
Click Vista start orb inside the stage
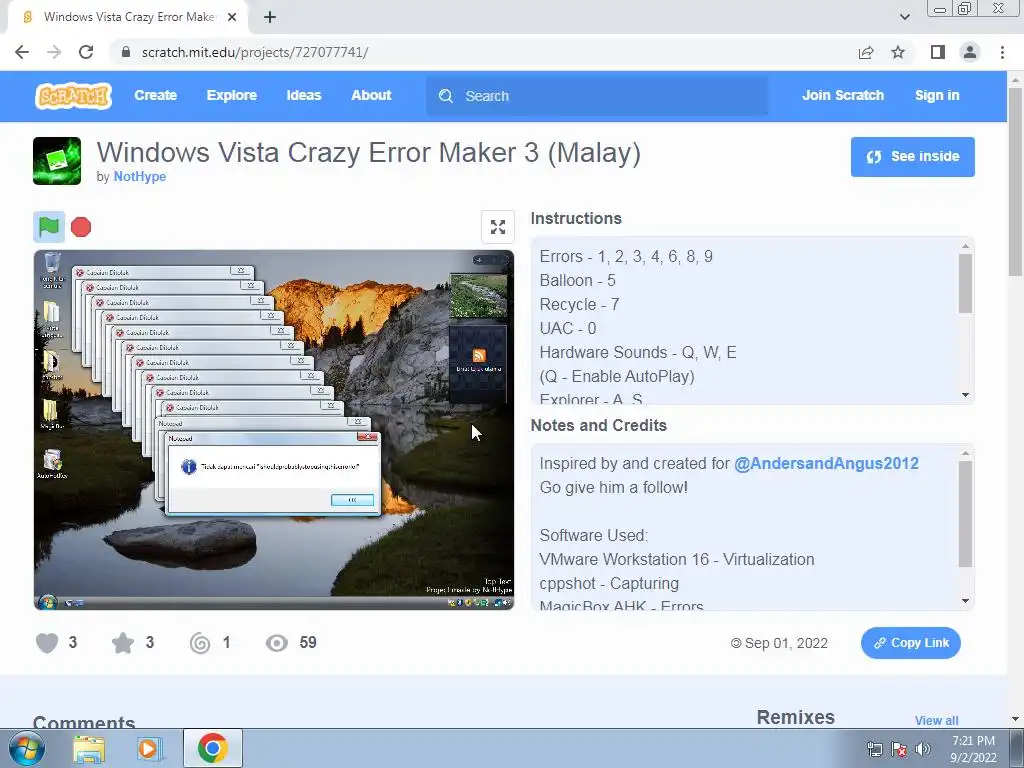[46, 602]
